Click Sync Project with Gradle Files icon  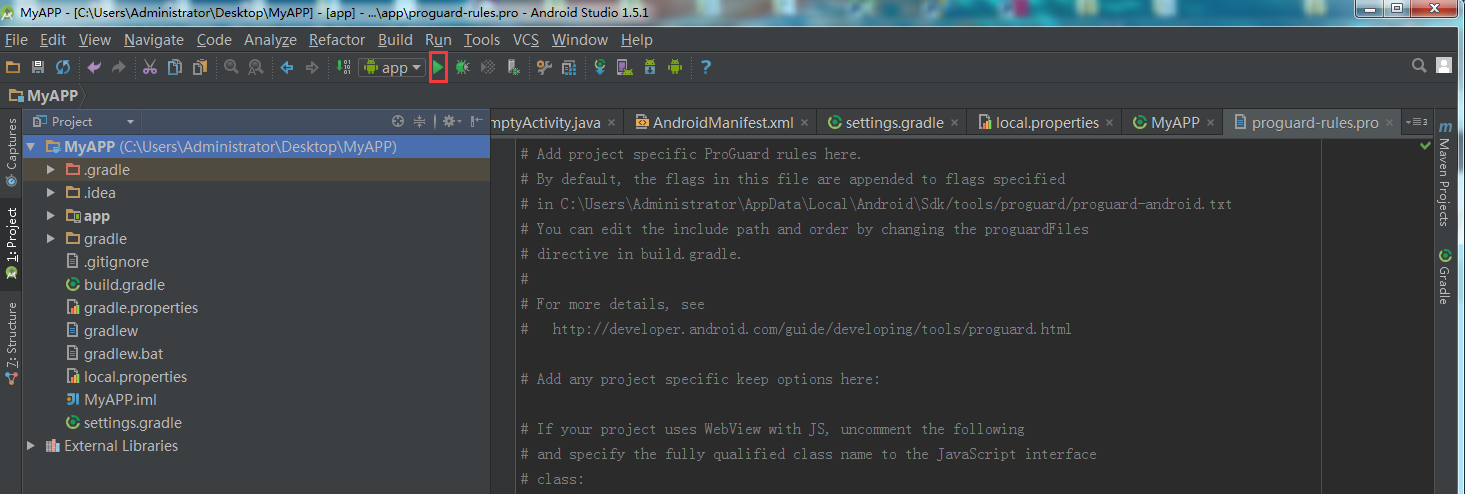pyautogui.click(x=600, y=67)
